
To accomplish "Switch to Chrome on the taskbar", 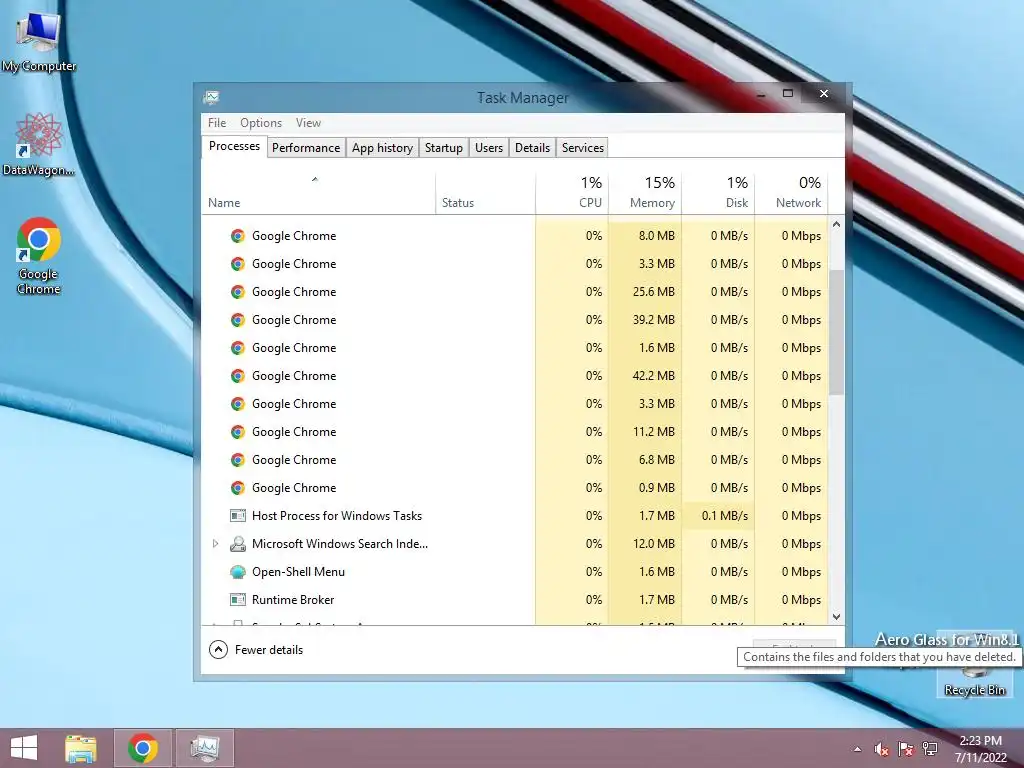I will [143, 748].
